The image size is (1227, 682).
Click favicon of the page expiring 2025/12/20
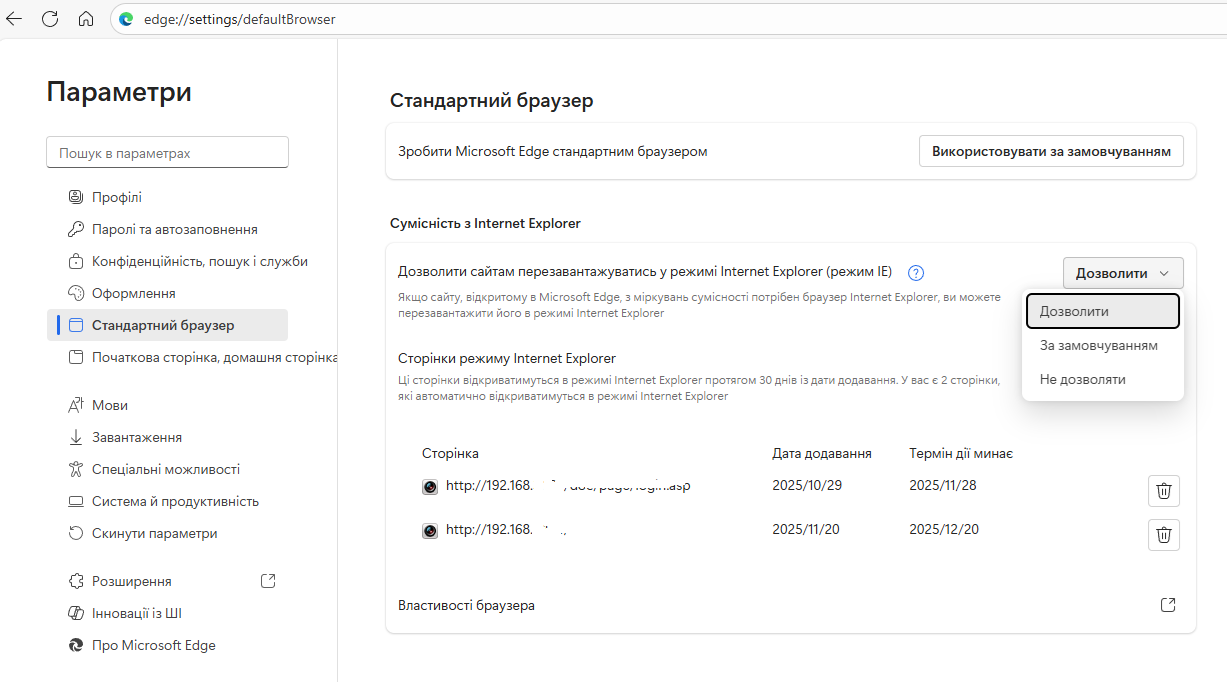click(430, 531)
